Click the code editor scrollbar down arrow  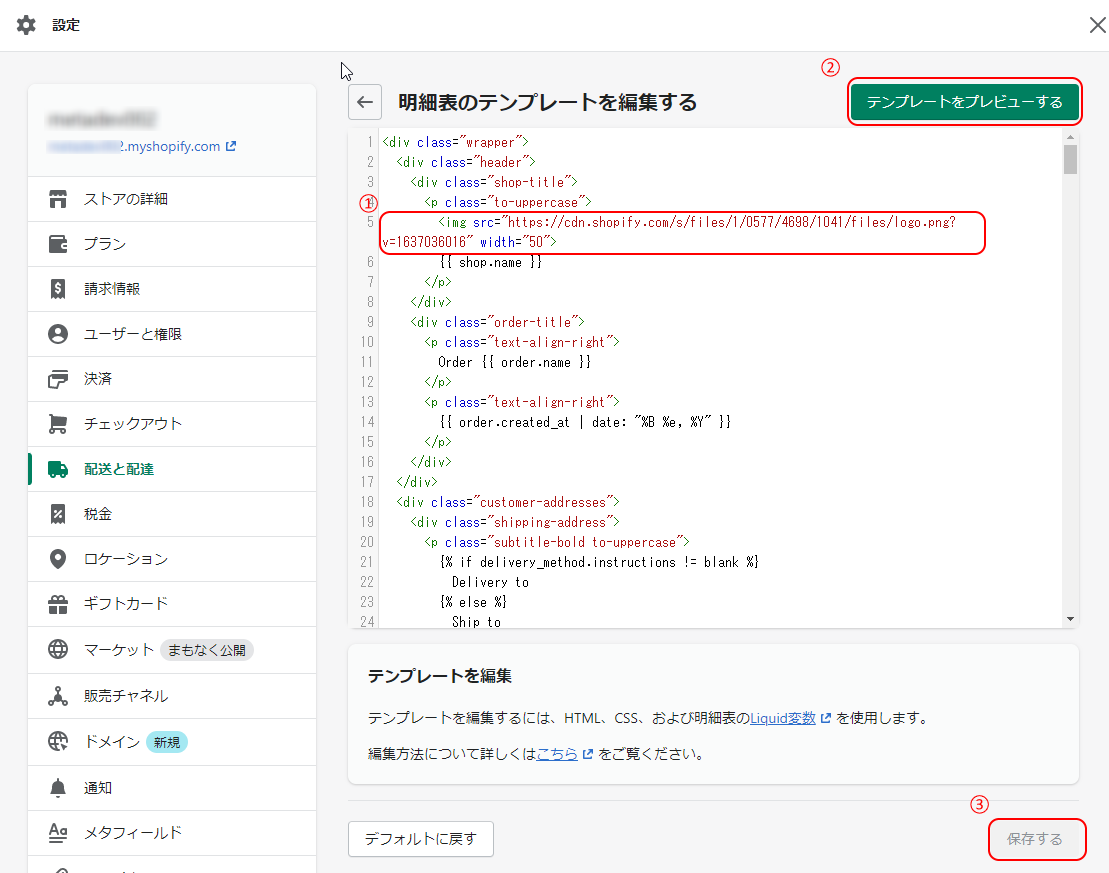1070,619
